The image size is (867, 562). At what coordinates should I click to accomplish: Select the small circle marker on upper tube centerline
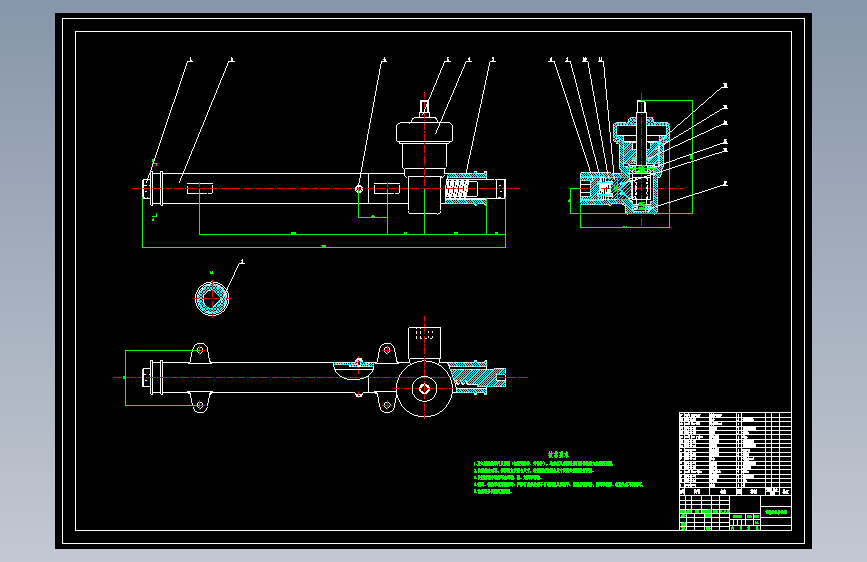[359, 189]
